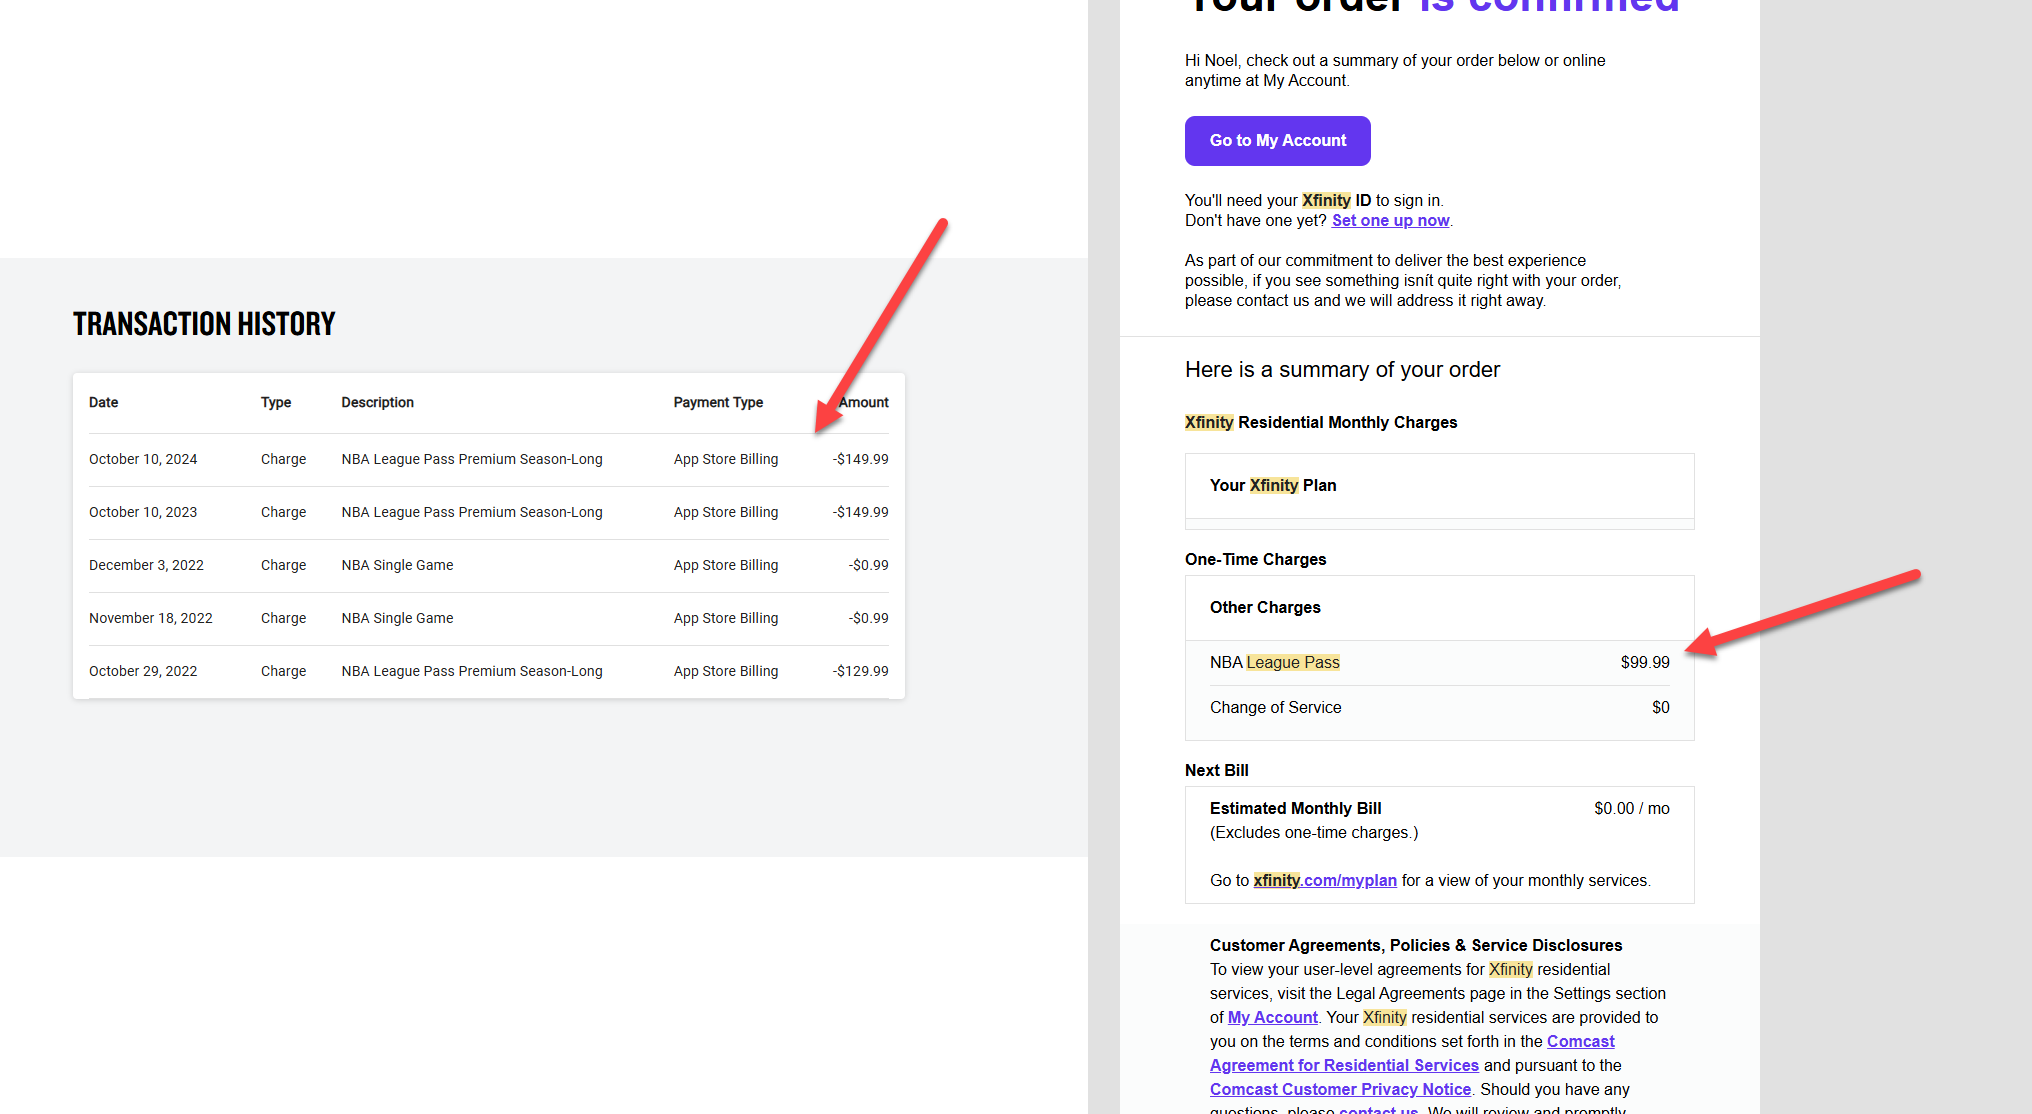Click the Estimated Monthly Bill label
The image size is (2032, 1114).
[1296, 809]
